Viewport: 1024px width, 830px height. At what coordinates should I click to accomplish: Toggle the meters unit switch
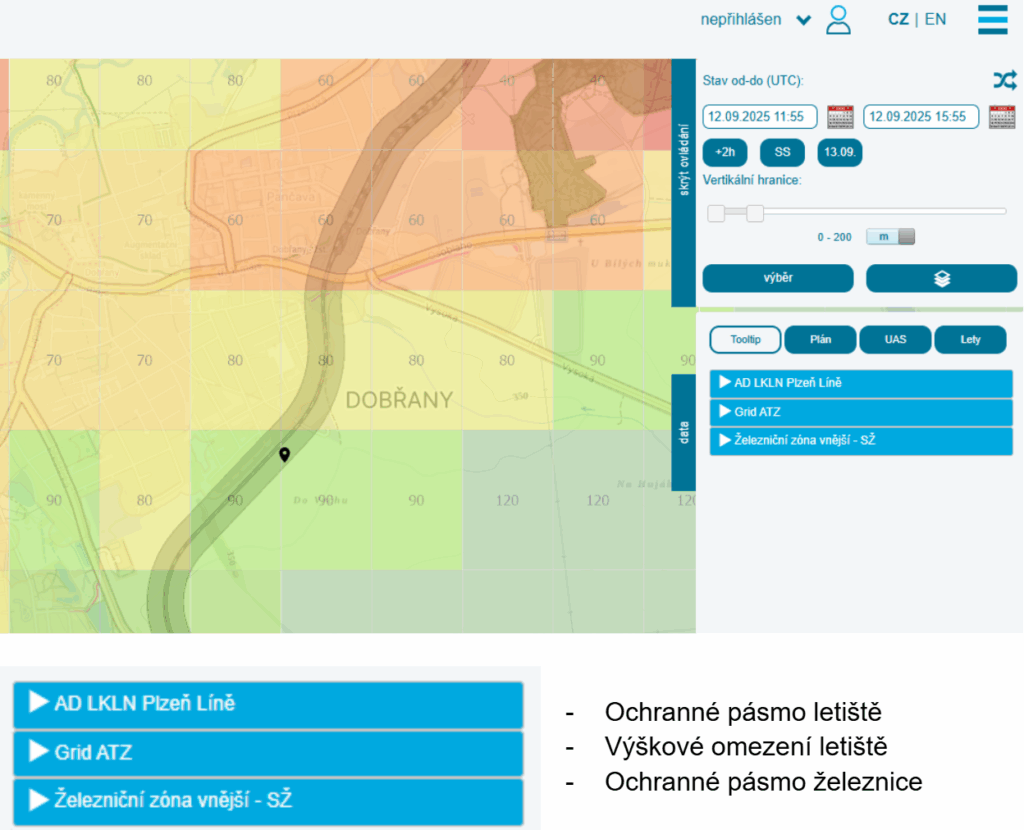(x=890, y=237)
